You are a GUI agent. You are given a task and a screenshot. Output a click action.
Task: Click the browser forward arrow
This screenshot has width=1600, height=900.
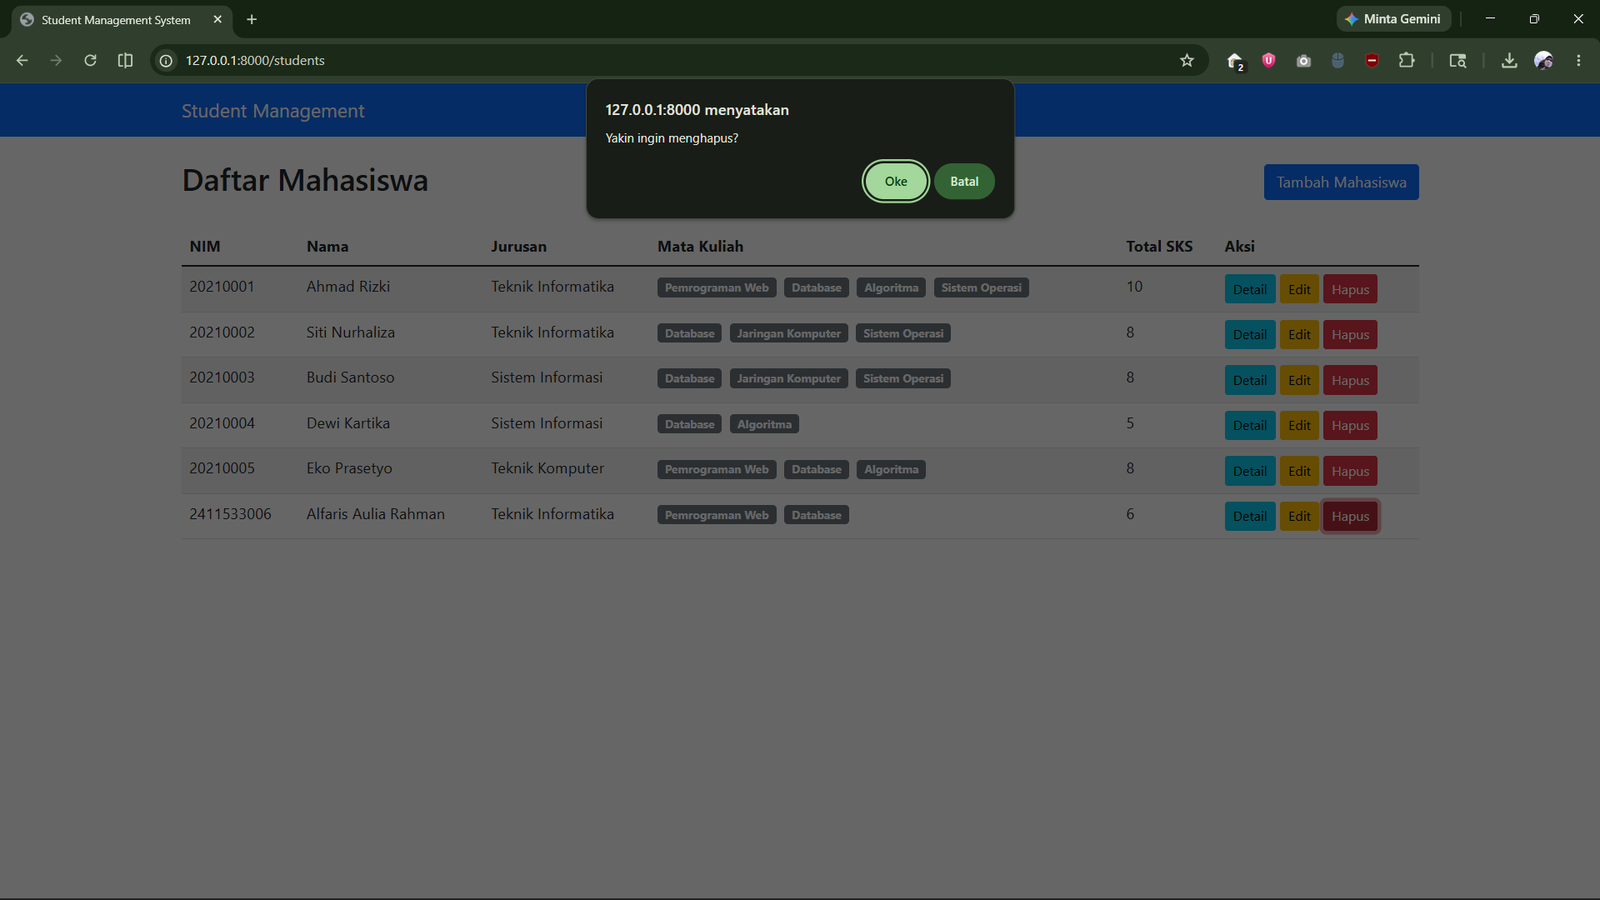[x=56, y=60]
